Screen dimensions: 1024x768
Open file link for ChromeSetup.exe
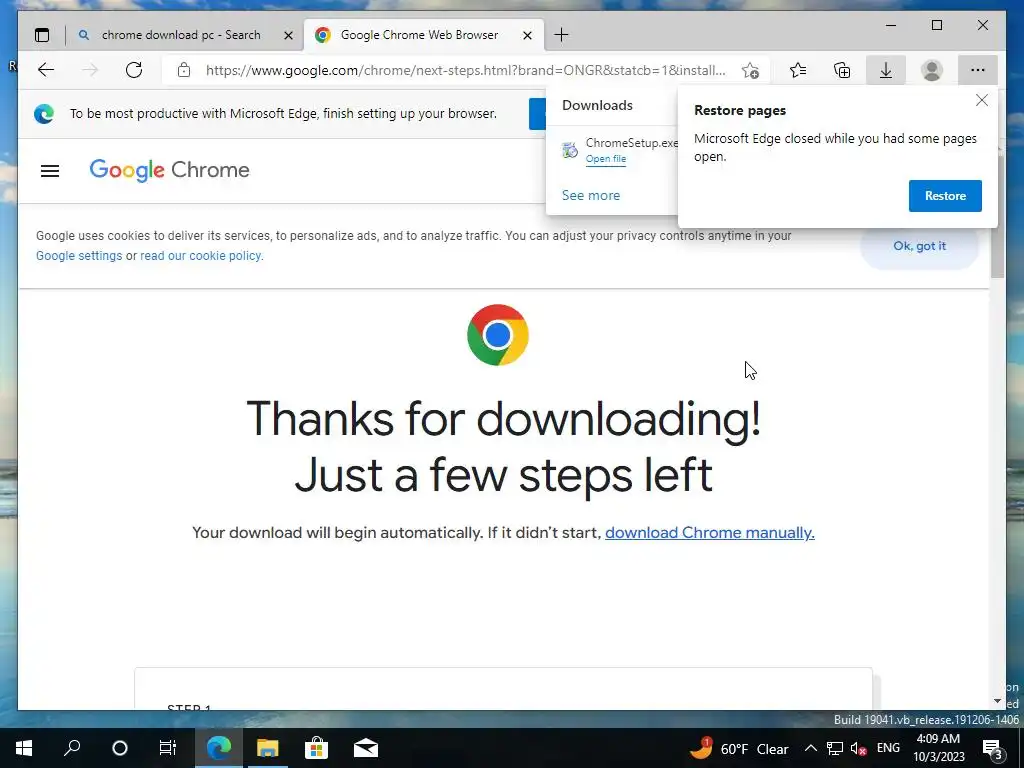pos(606,159)
